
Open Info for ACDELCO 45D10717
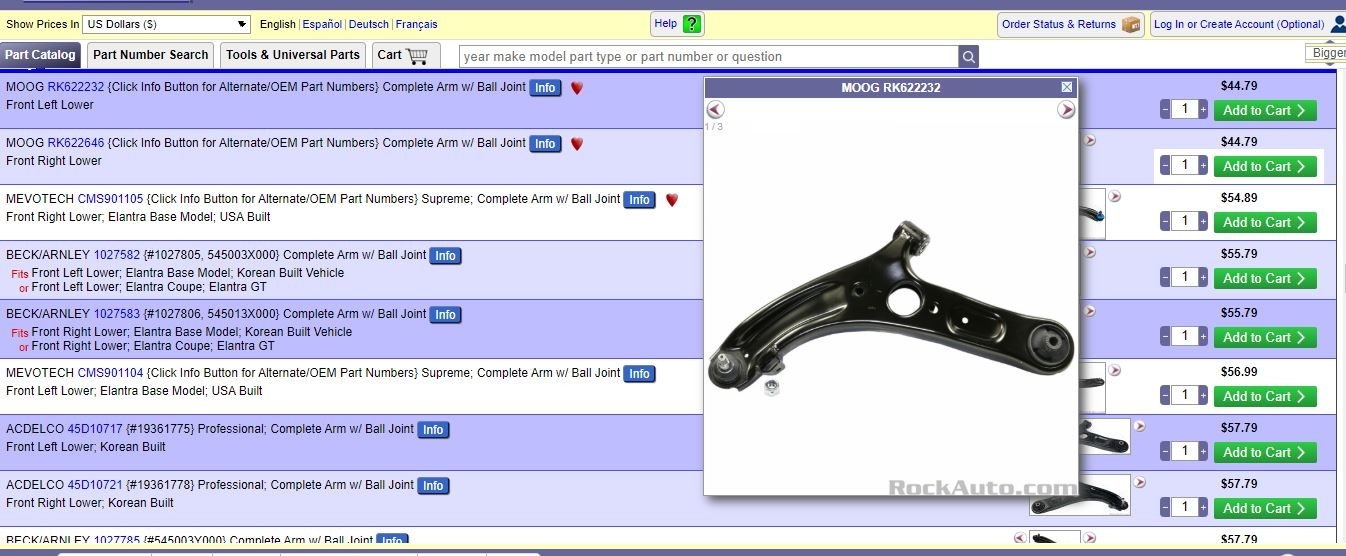click(433, 430)
